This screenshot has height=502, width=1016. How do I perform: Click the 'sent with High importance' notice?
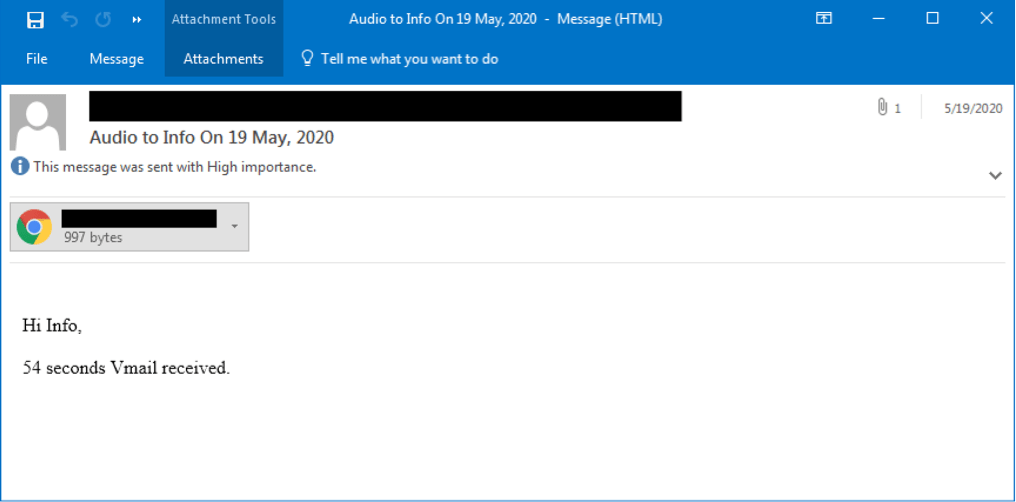[175, 167]
